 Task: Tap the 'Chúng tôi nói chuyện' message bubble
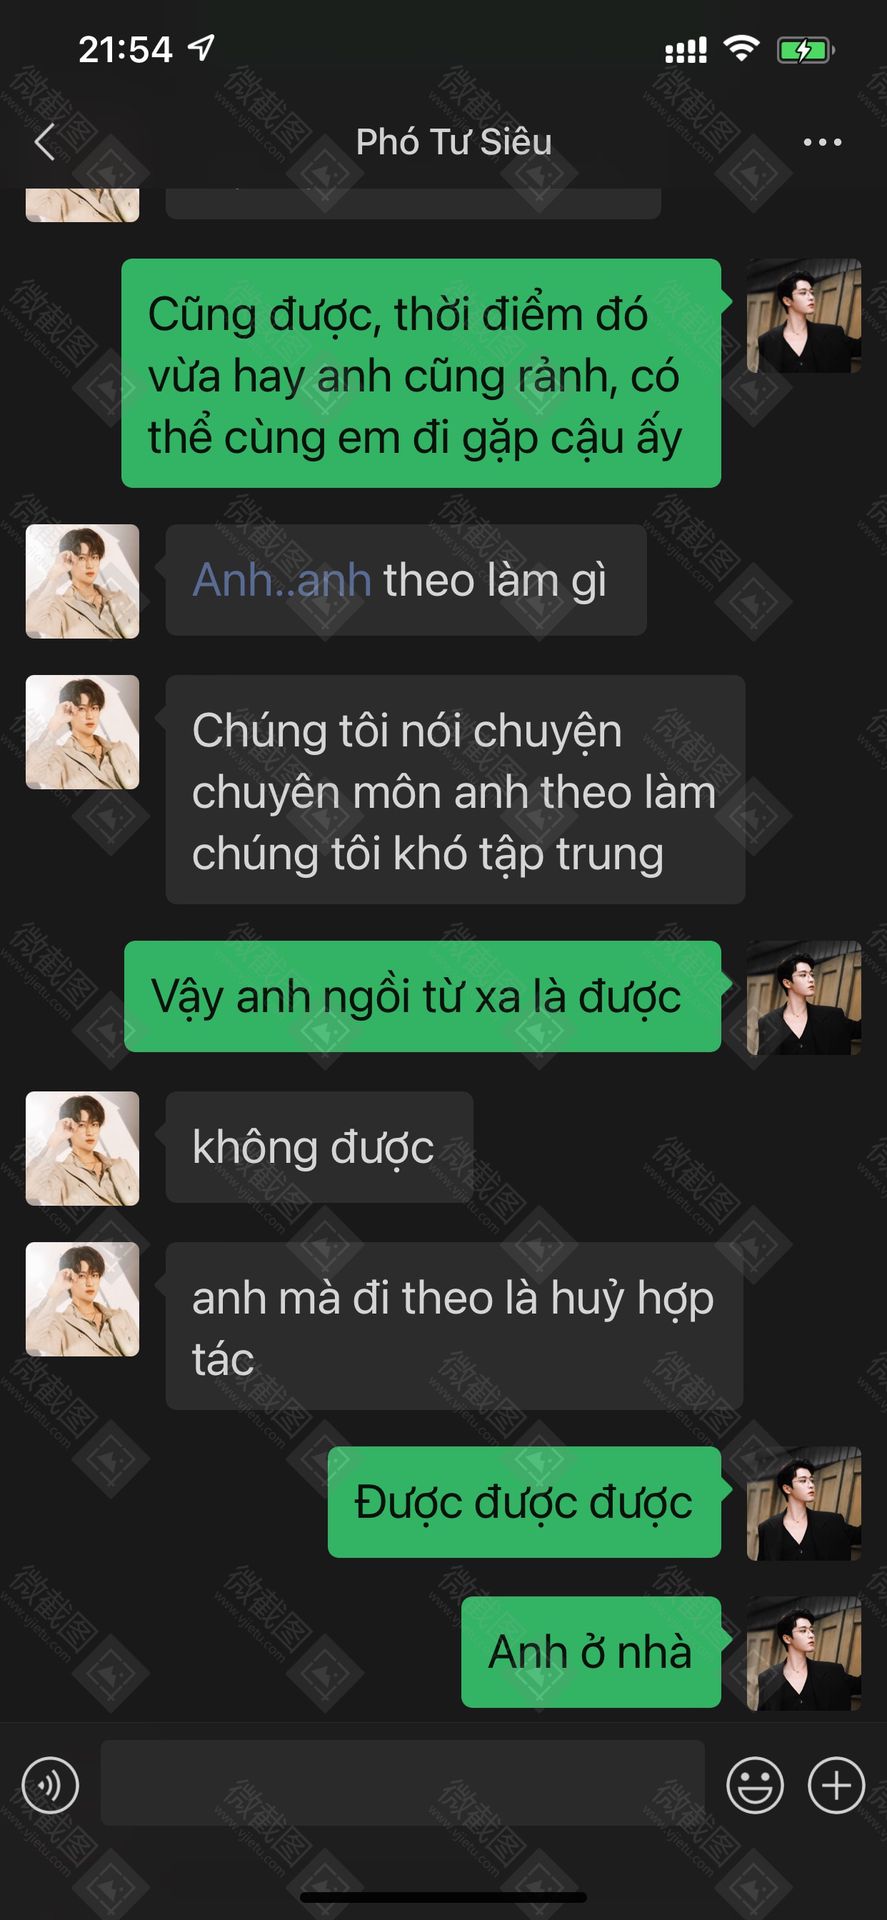pyautogui.click(x=455, y=789)
